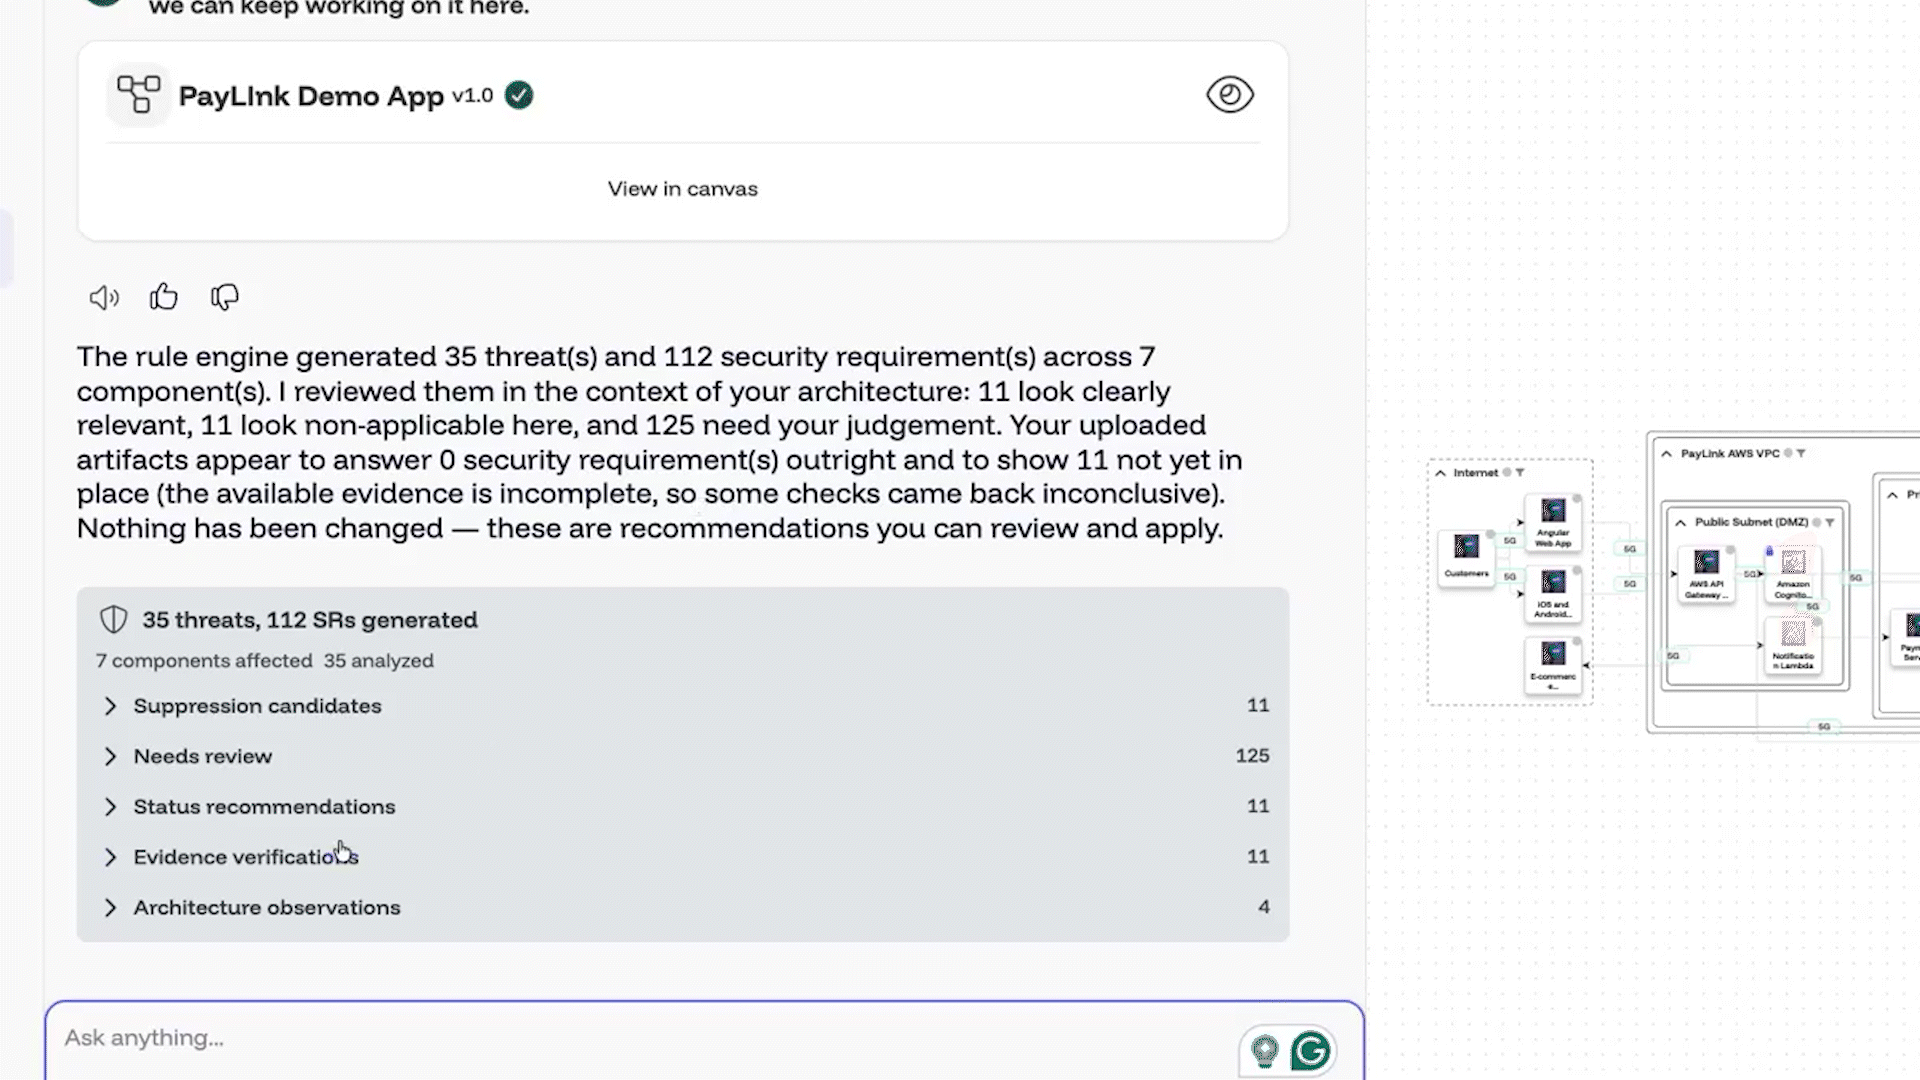Give the response a thumbs up
This screenshot has width=1920, height=1080.
[x=164, y=297]
